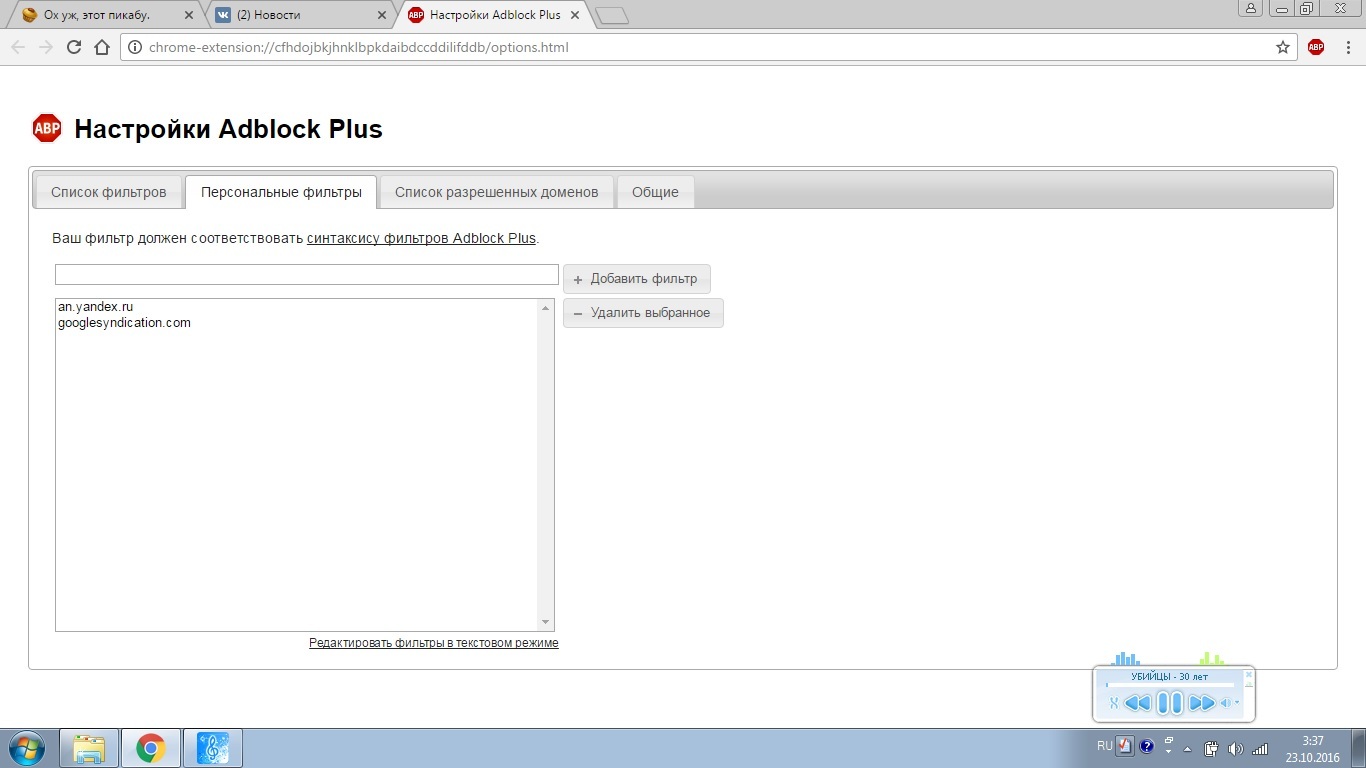Click the Удалить выбранное button
The width and height of the screenshot is (1366, 768).
tap(643, 313)
